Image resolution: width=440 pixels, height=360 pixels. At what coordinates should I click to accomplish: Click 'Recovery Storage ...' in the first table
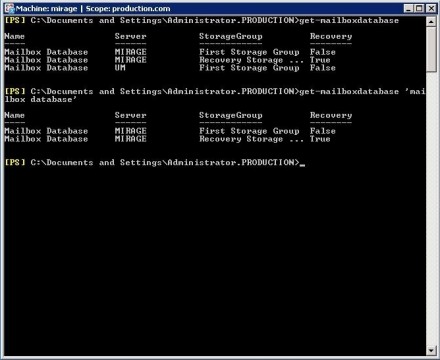(251, 60)
